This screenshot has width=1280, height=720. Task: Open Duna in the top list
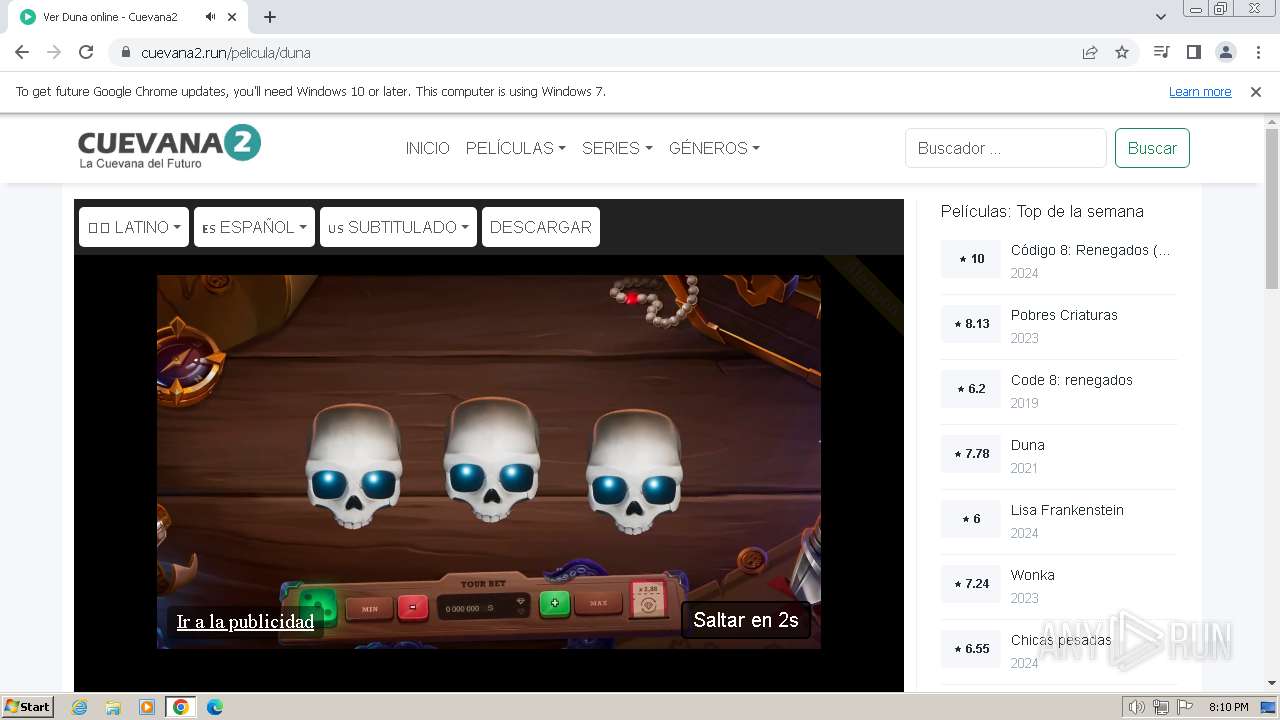[x=1027, y=445]
